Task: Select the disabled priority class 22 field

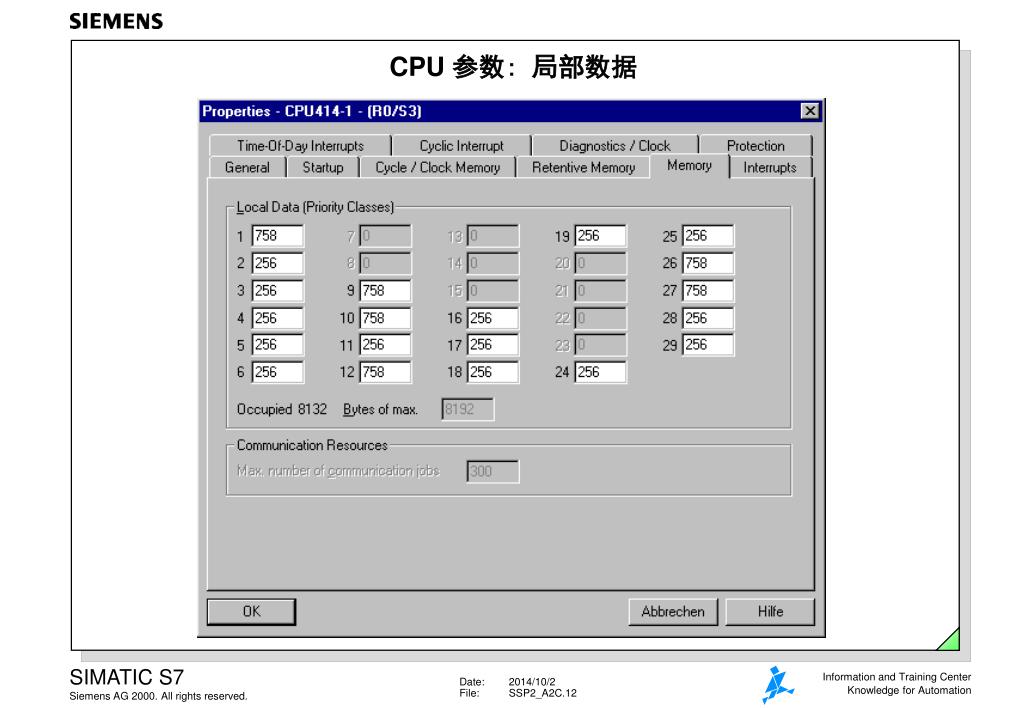Action: tap(600, 318)
